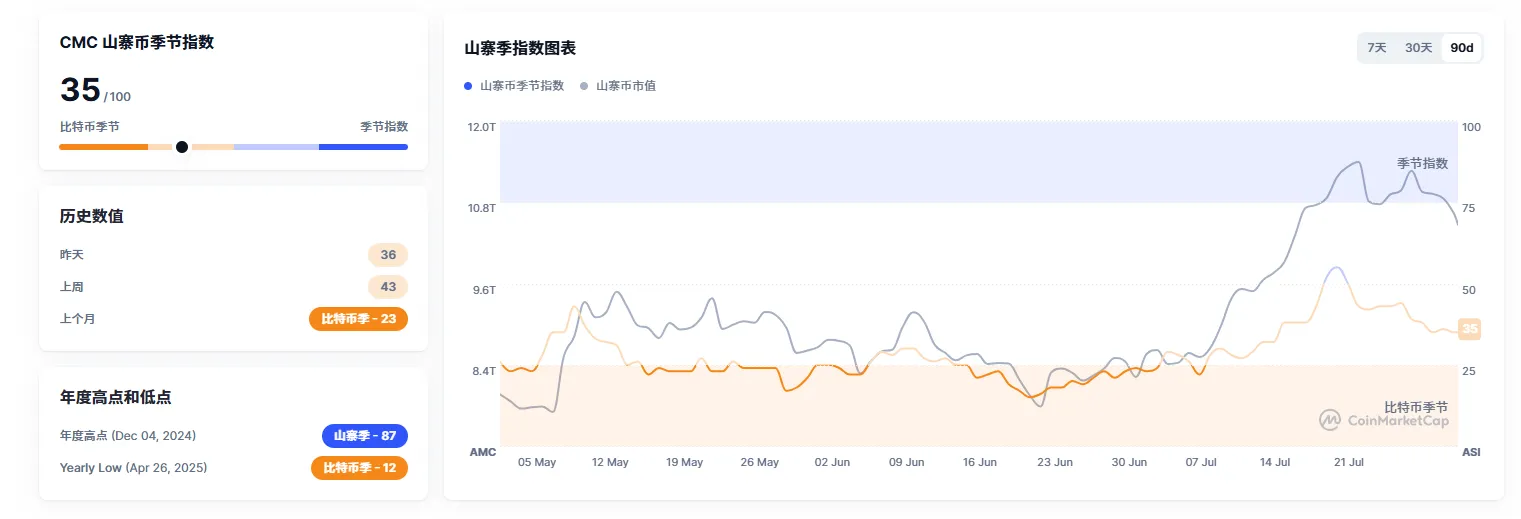The image size is (1521, 519).
Task: Switch to the 7天 time range tab
Action: (x=1377, y=48)
